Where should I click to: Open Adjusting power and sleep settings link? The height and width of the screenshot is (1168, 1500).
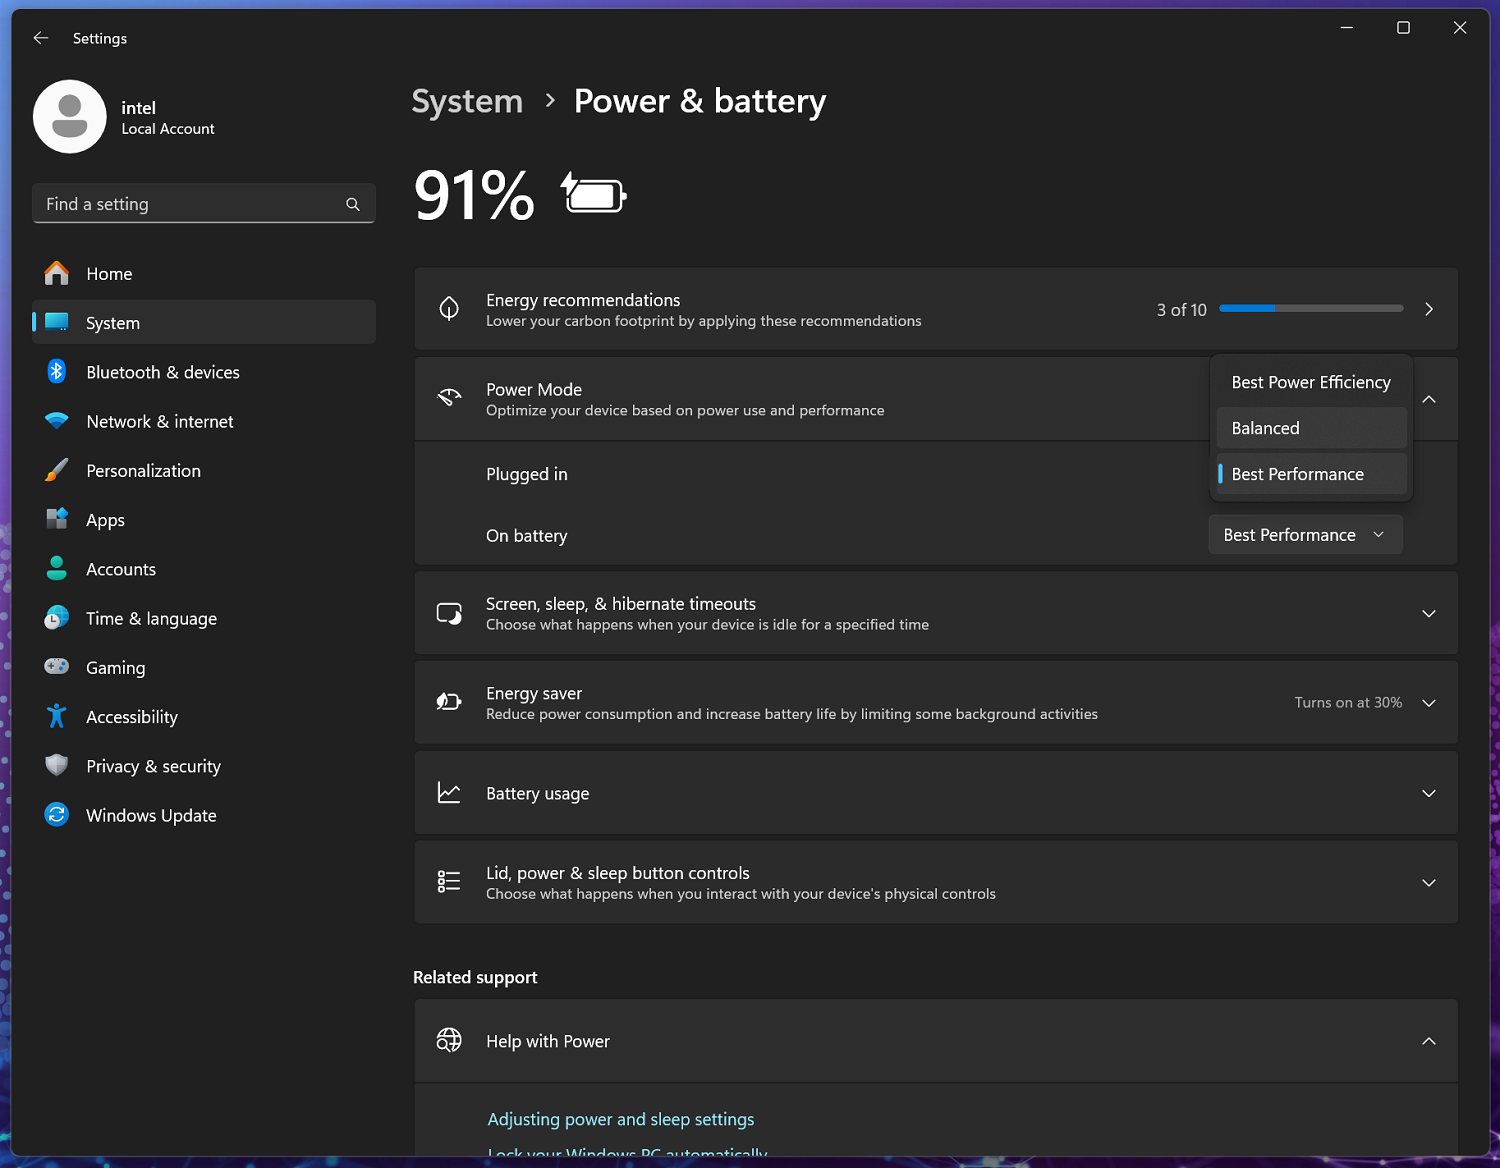click(x=621, y=1119)
